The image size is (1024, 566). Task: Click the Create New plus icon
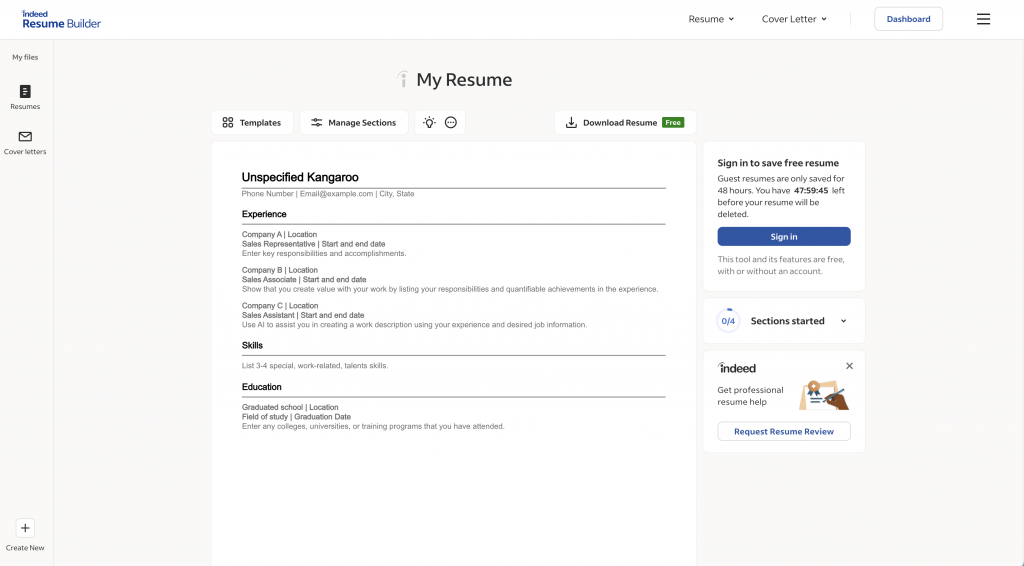click(x=25, y=529)
